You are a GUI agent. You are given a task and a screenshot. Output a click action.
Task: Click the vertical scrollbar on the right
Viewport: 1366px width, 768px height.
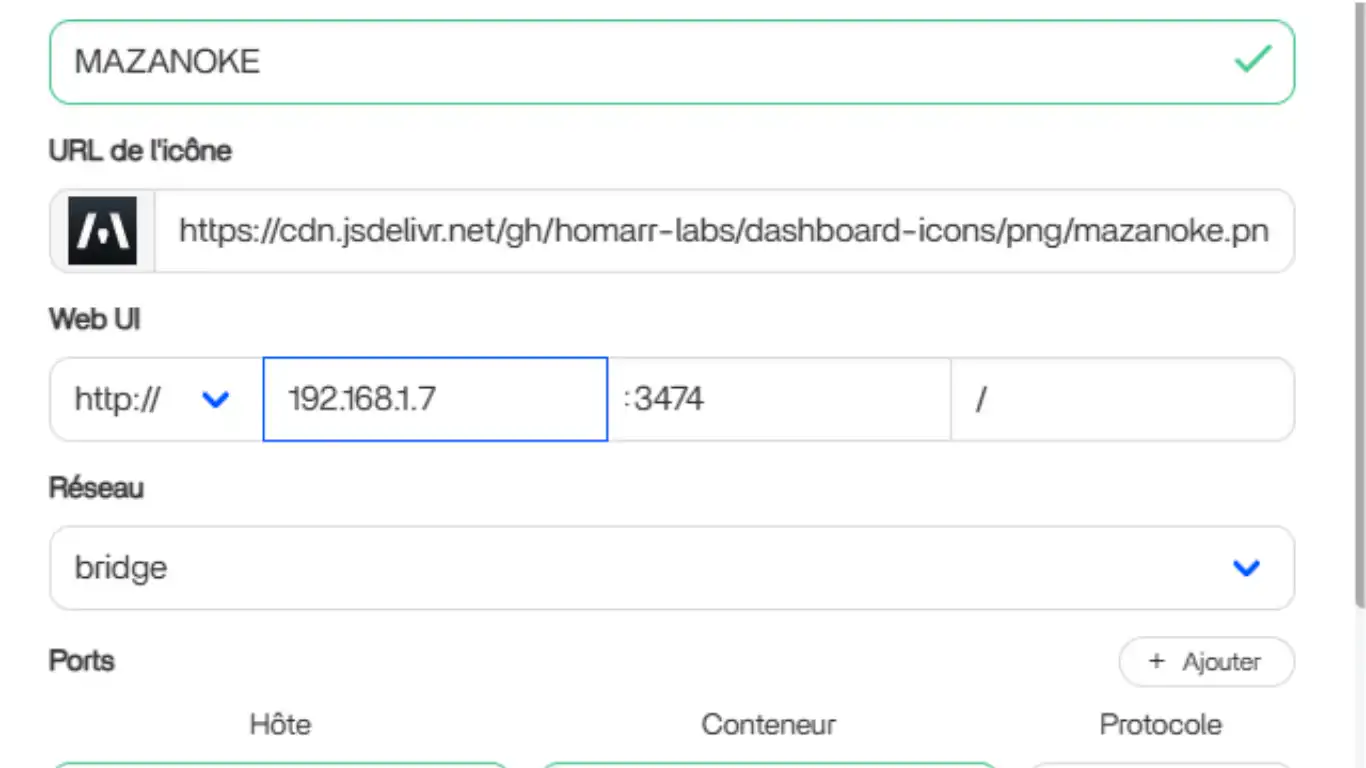[1359, 300]
